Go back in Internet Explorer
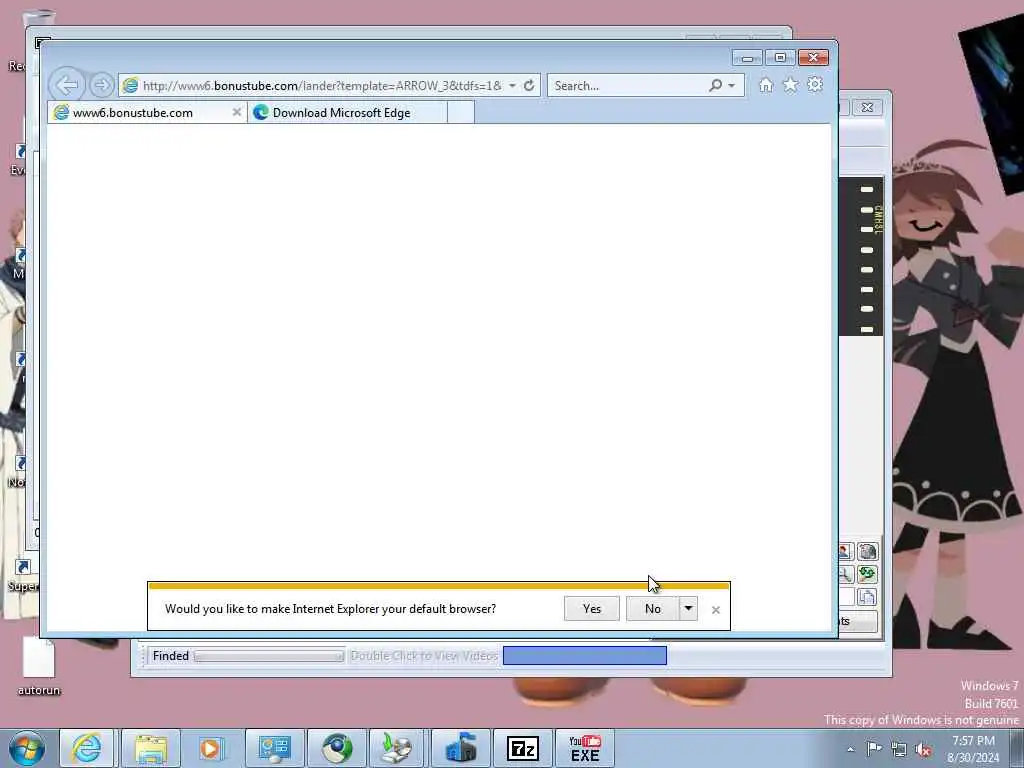Screen dimensions: 1024x768 pyautogui.click(x=67, y=85)
